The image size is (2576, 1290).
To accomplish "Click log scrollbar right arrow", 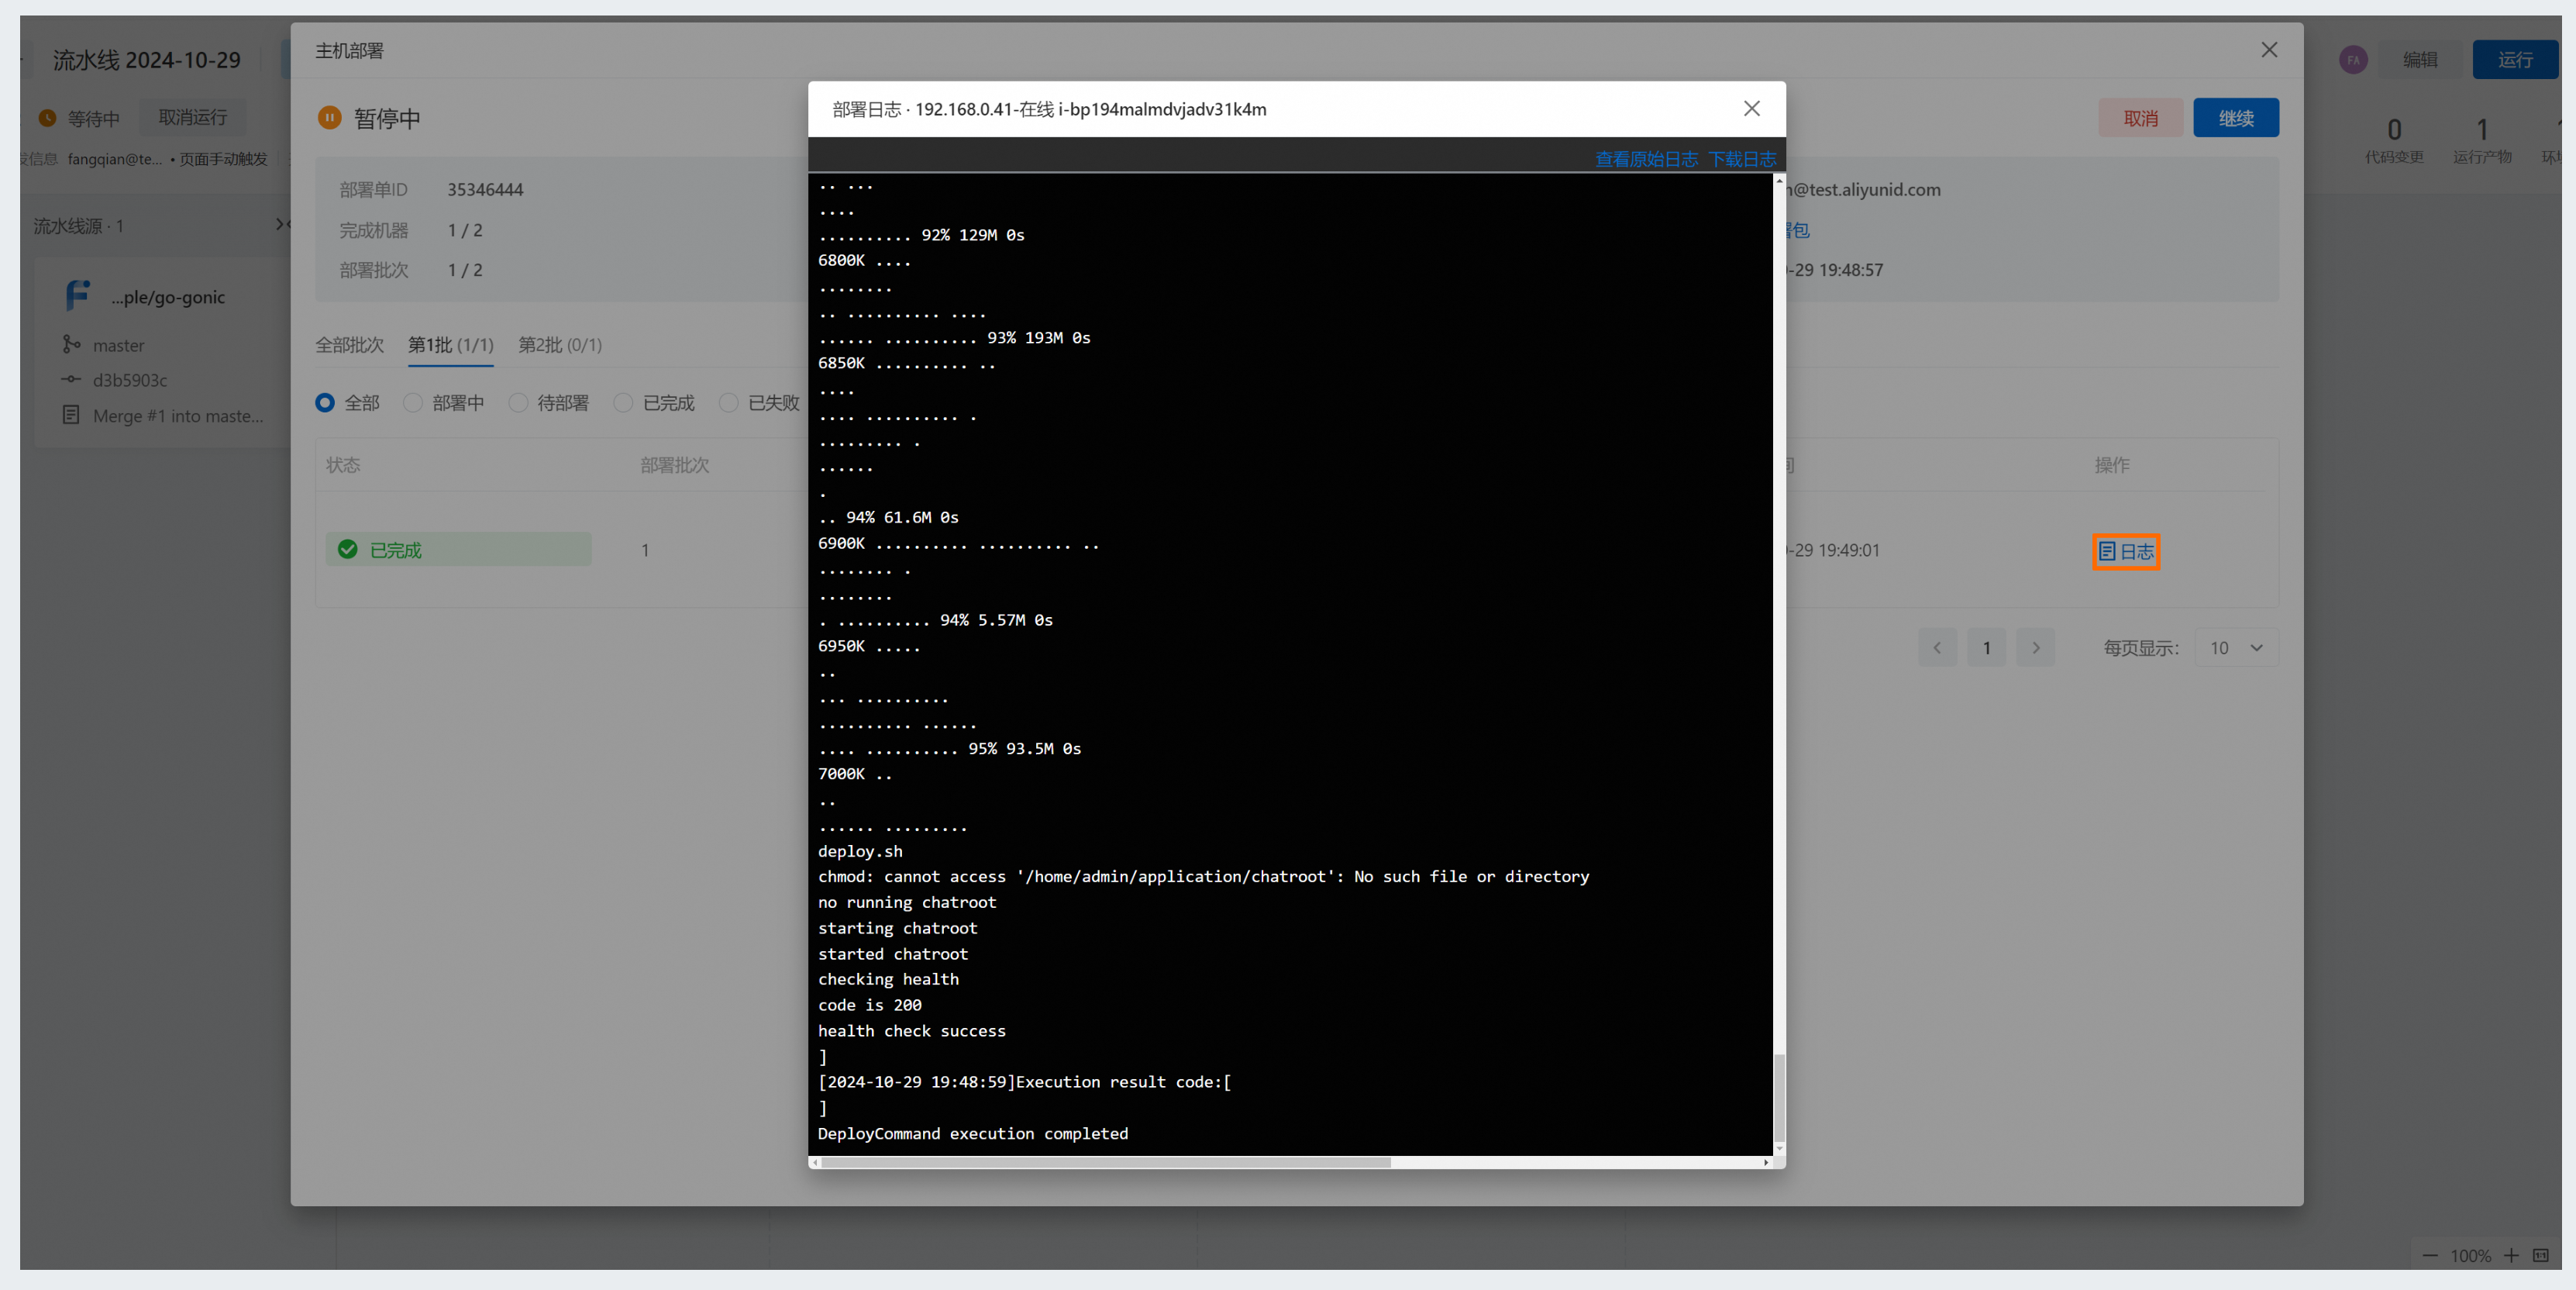I will coord(1766,1162).
